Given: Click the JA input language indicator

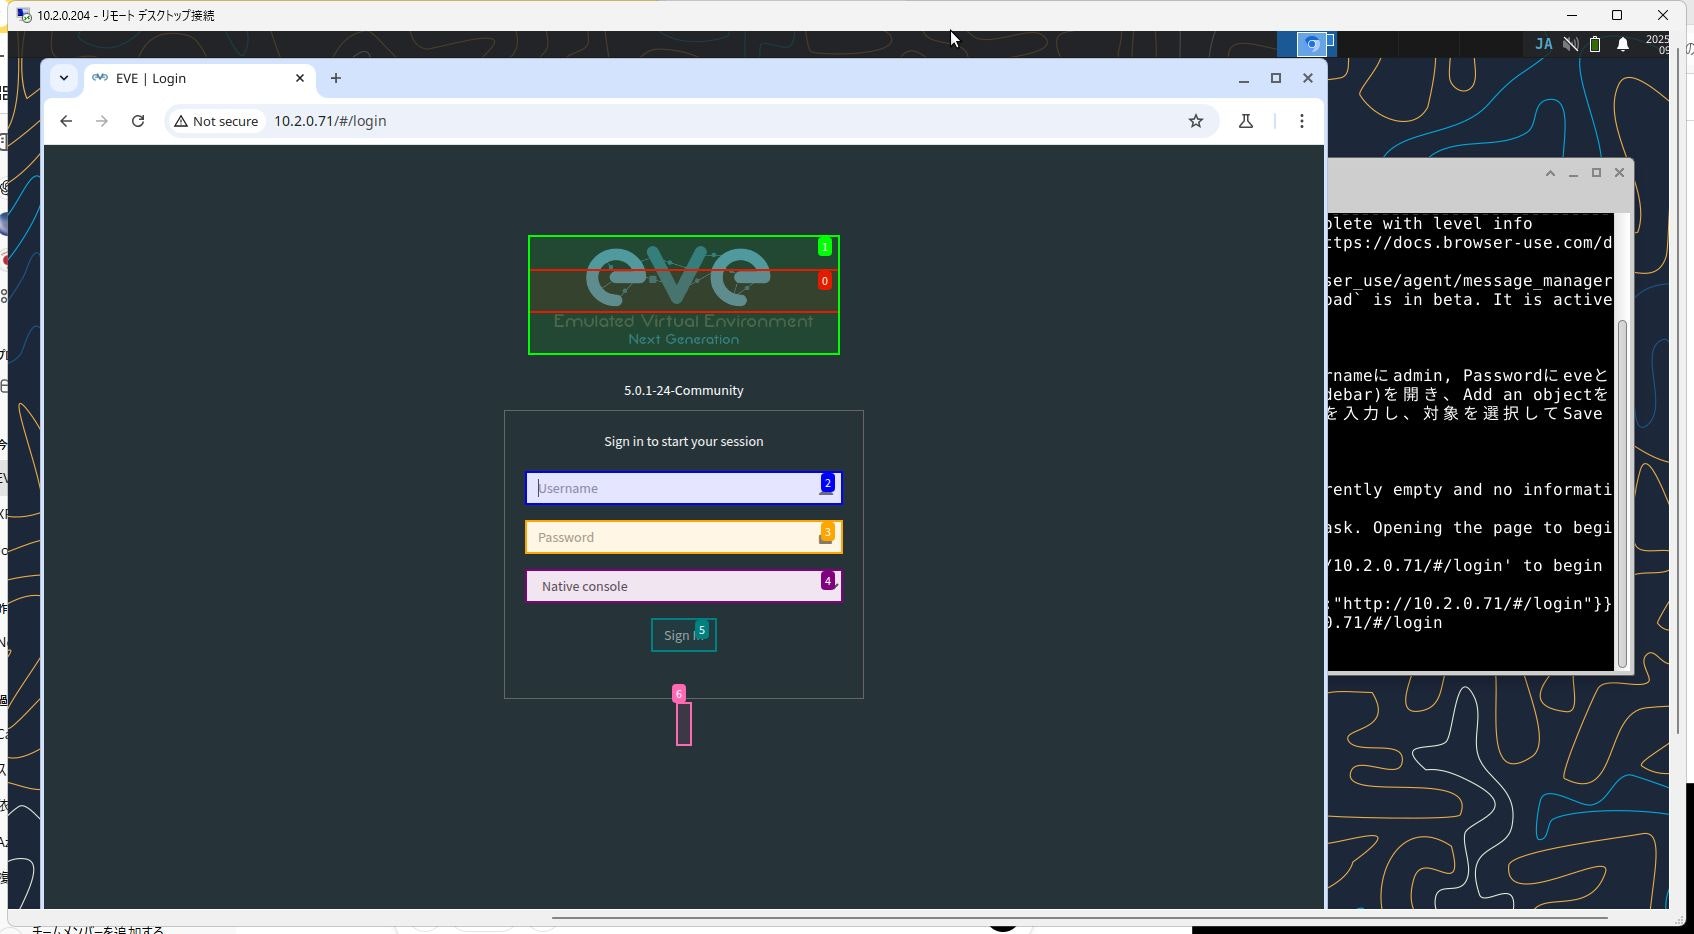Looking at the screenshot, I should [1544, 44].
